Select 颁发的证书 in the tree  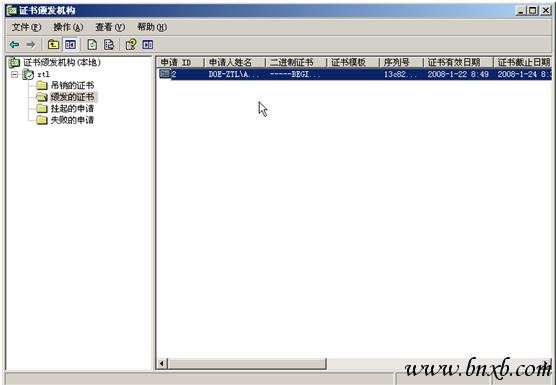73,97
